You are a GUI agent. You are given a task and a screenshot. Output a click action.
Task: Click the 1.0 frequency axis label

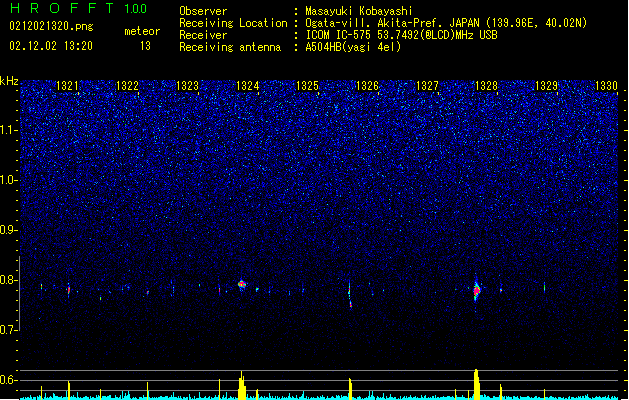(8, 180)
